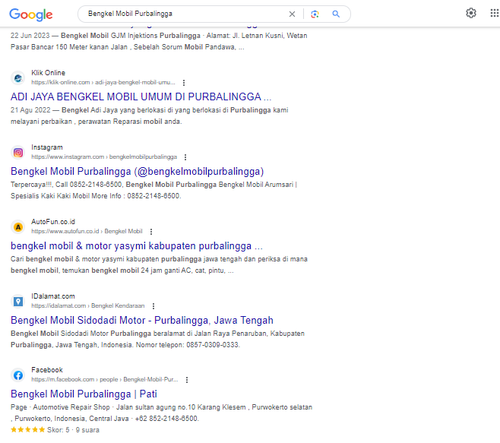Open ADI JAYA BENGKEL MOBIL UMUM DI PURBALINGGA result
Screen dimensions: 500x443
tap(141, 97)
